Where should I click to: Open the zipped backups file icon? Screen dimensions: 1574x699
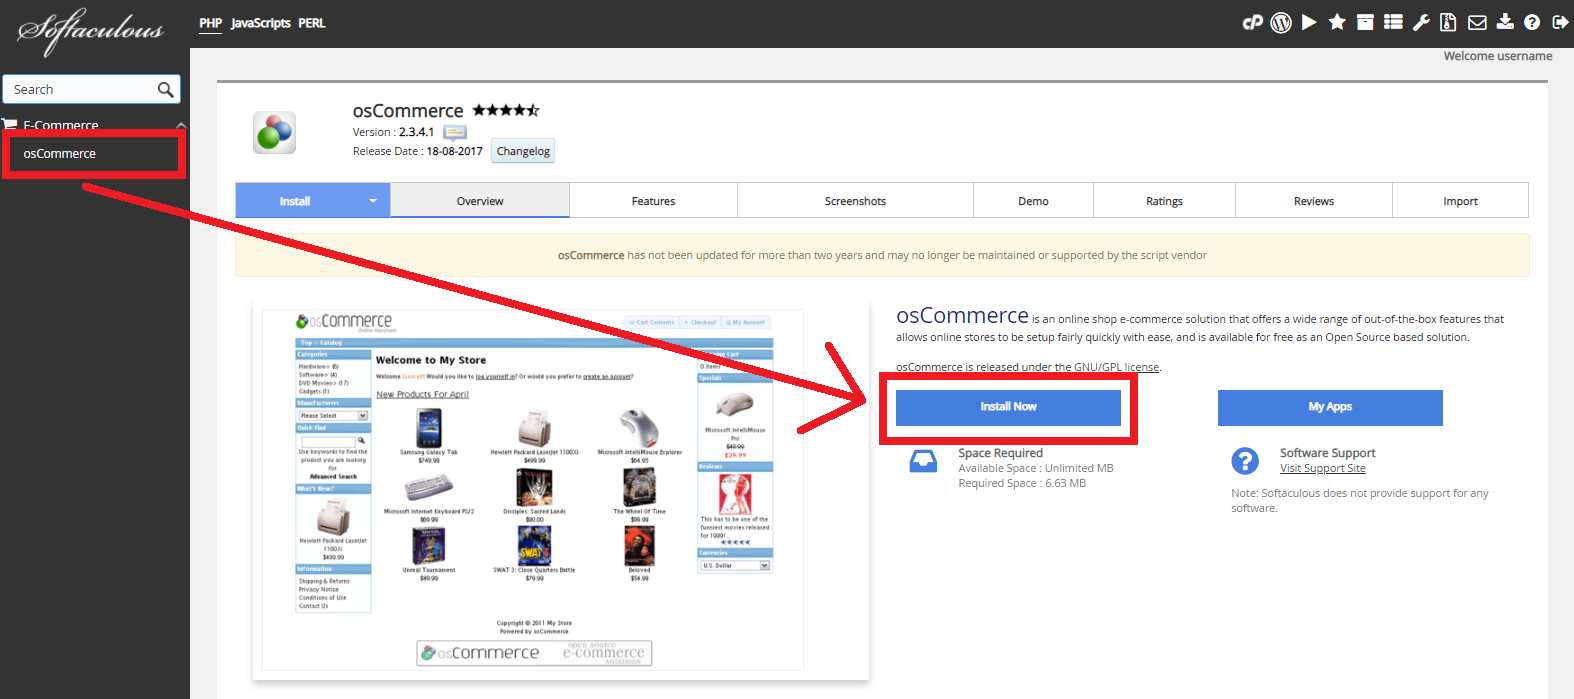(x=1448, y=22)
